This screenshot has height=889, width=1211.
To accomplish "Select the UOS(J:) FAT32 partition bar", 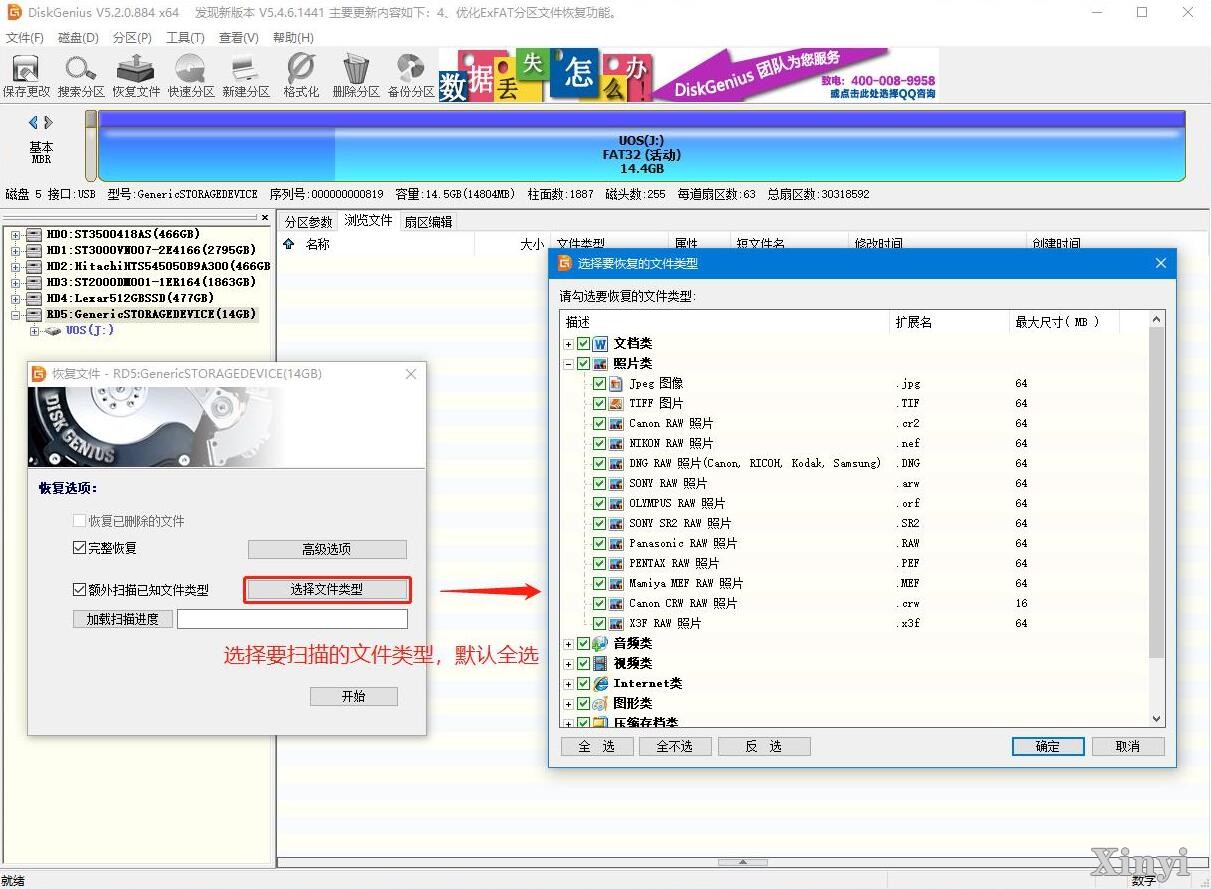I will click(642, 146).
